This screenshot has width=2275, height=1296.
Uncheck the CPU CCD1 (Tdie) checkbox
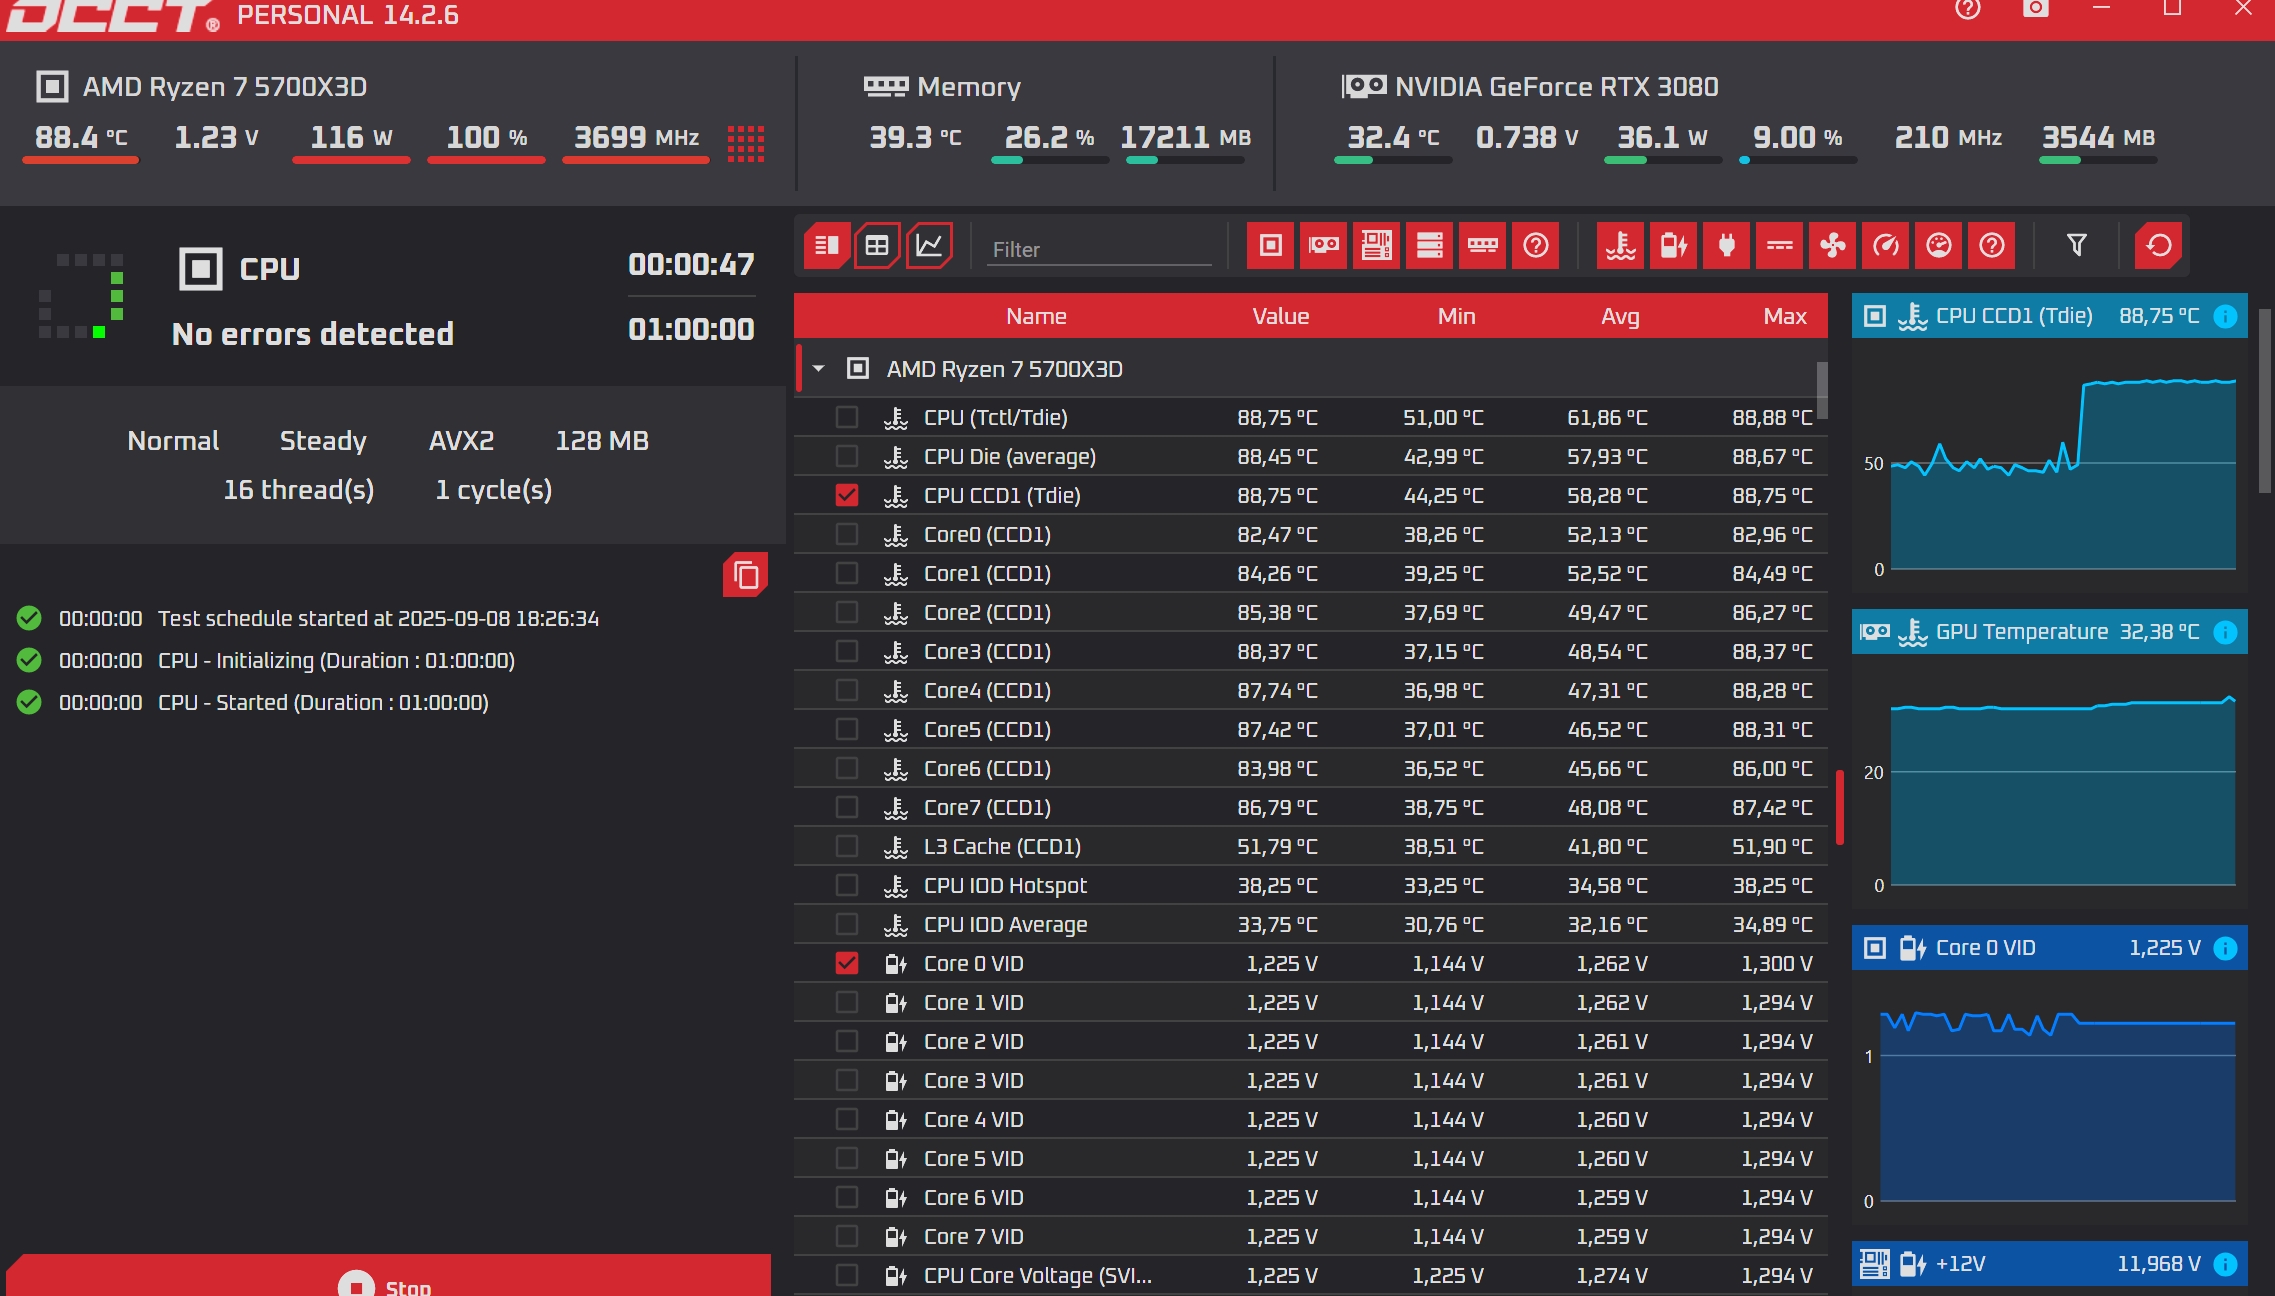pyautogui.click(x=847, y=496)
